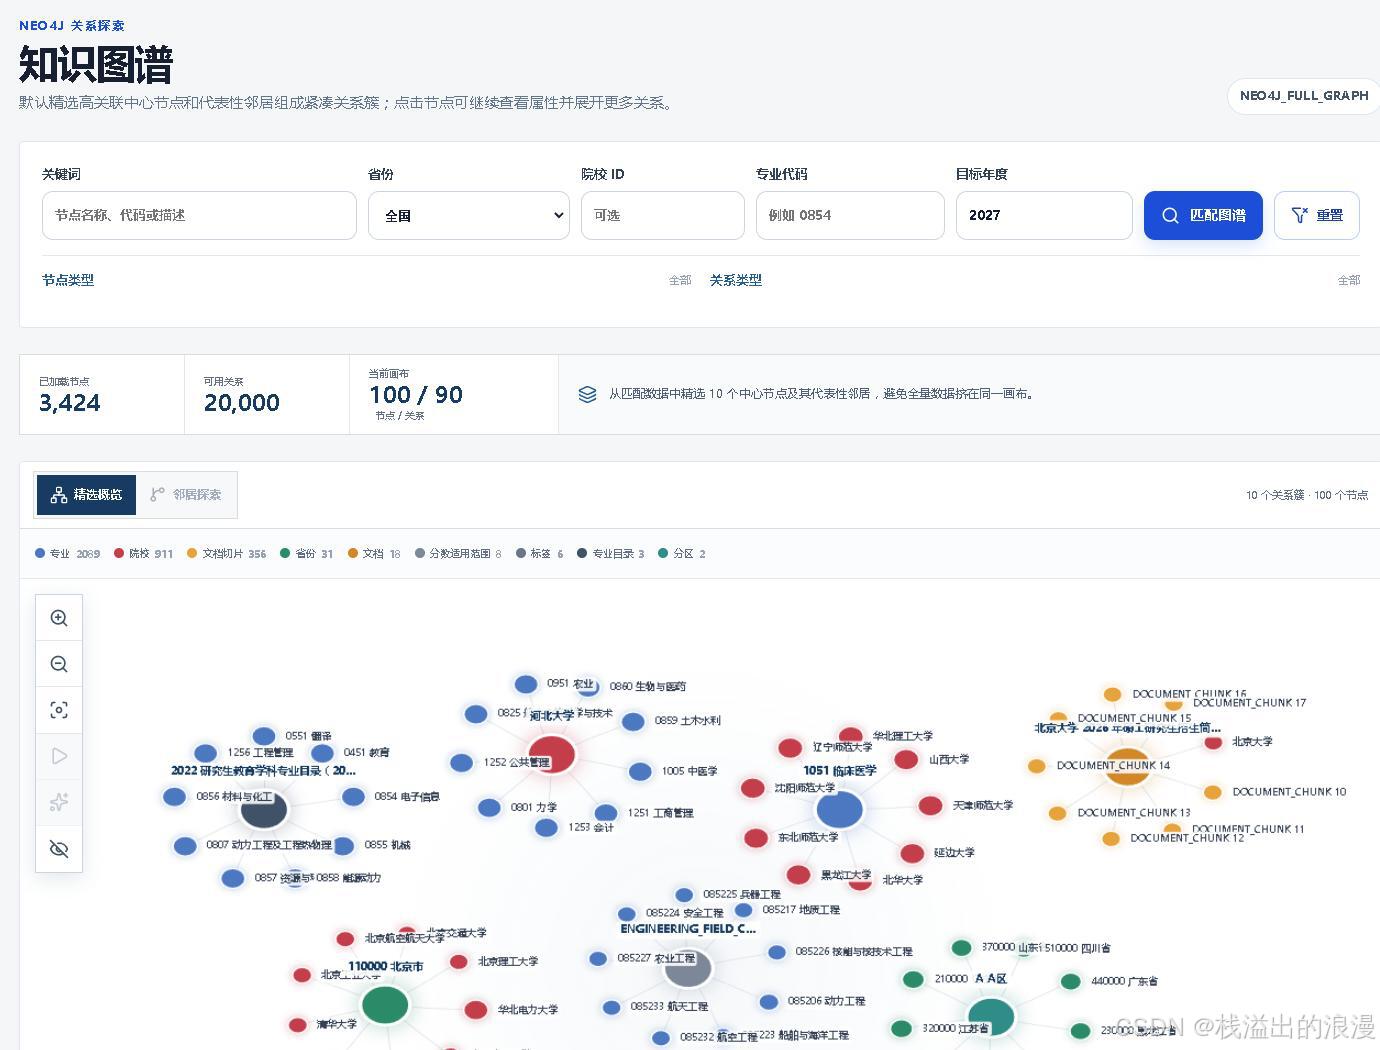Select the 0801 力学 node
This screenshot has width=1380, height=1050.
pyautogui.click(x=489, y=807)
